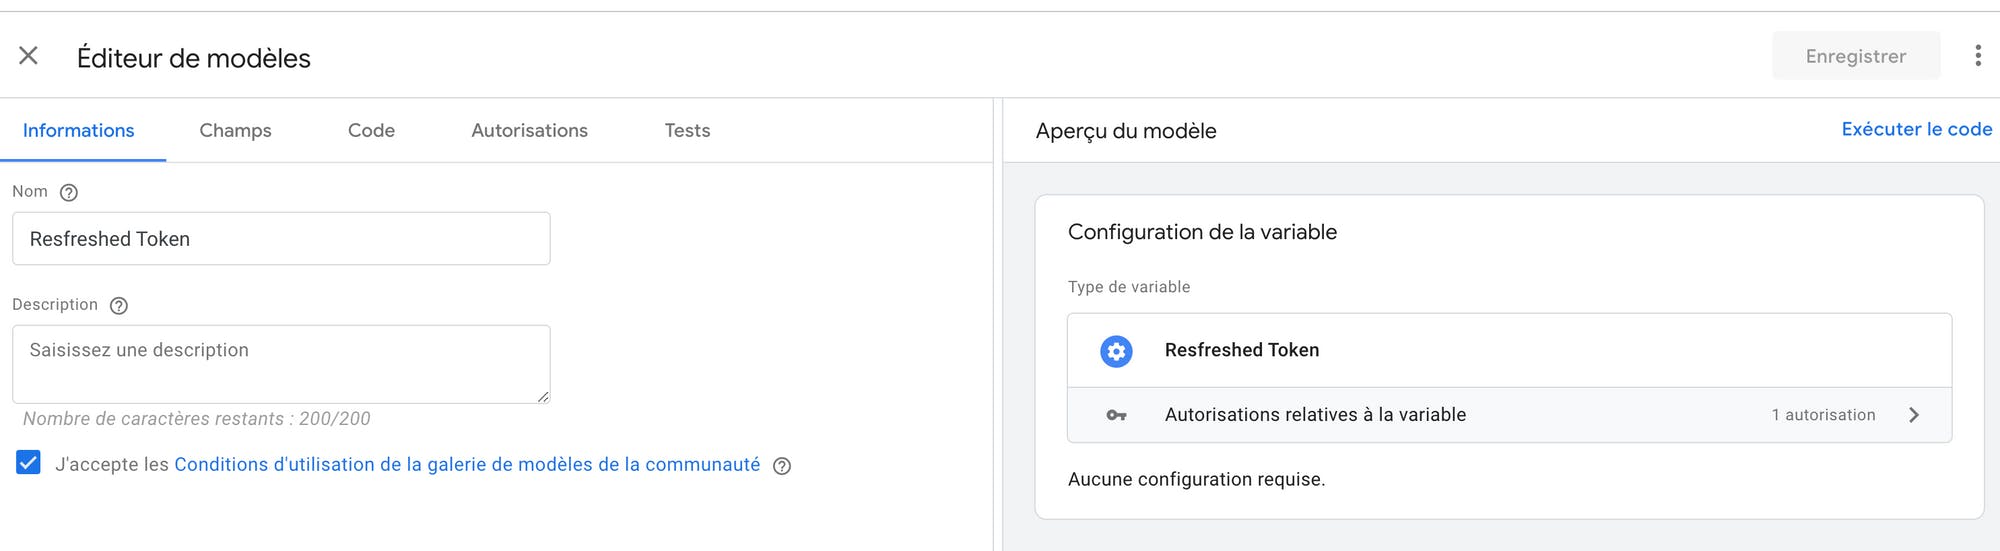
Task: Open the three-dot more options menu
Action: (x=1977, y=56)
